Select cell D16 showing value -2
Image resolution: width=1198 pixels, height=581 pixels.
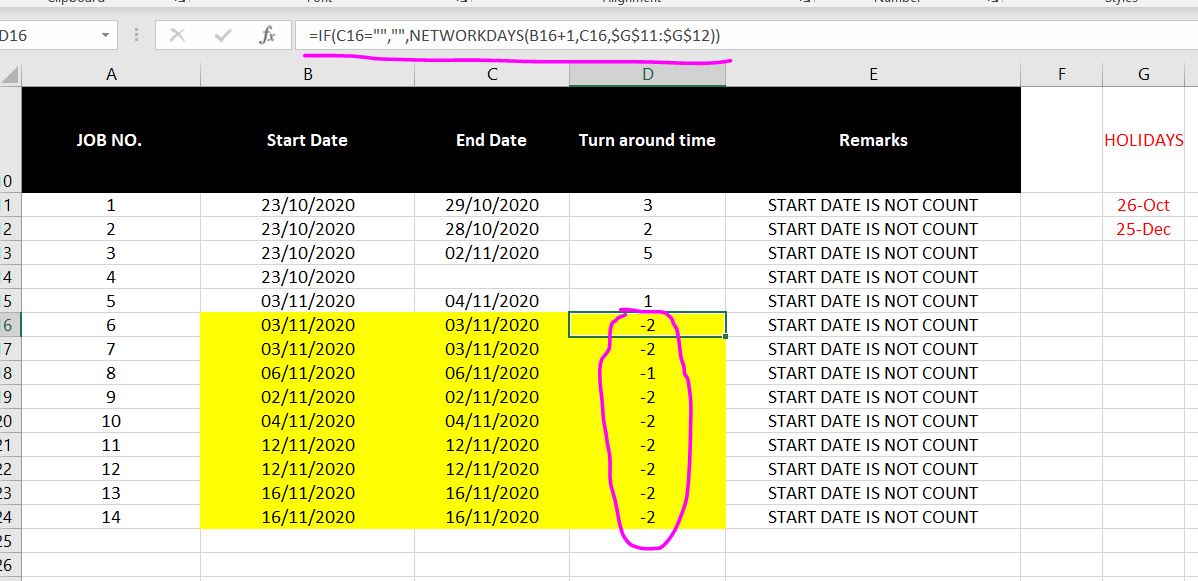646,324
